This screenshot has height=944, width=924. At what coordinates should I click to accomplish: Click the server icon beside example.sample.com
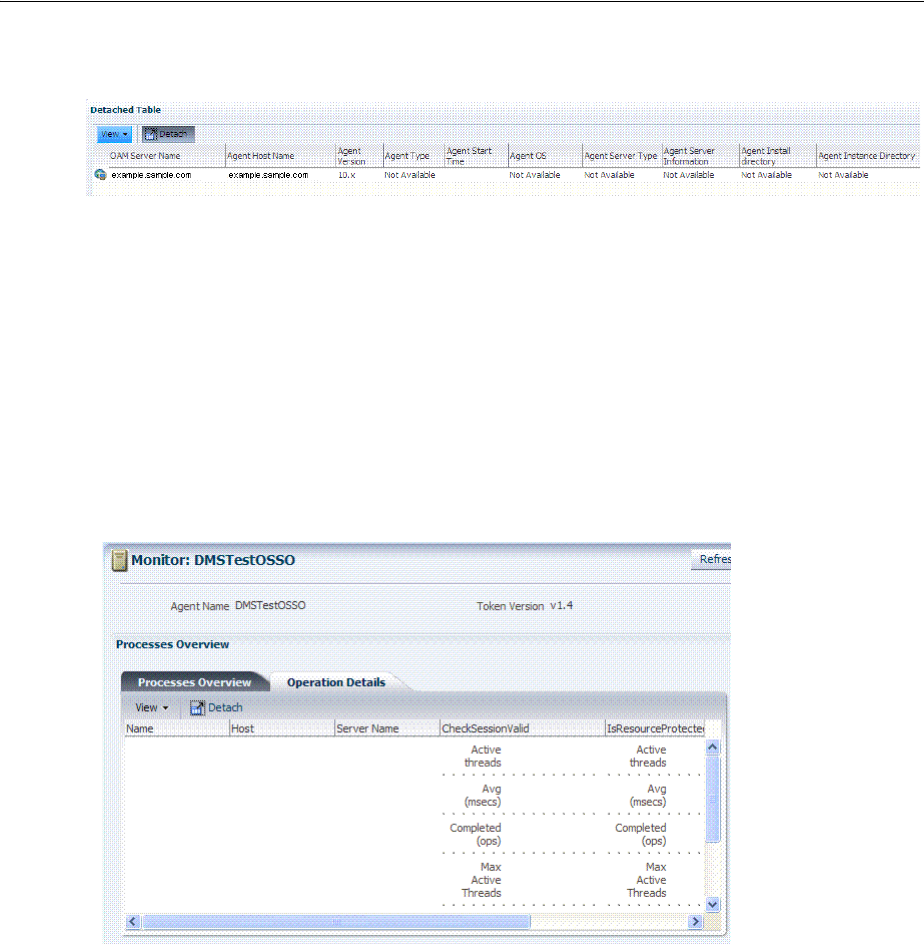100,175
